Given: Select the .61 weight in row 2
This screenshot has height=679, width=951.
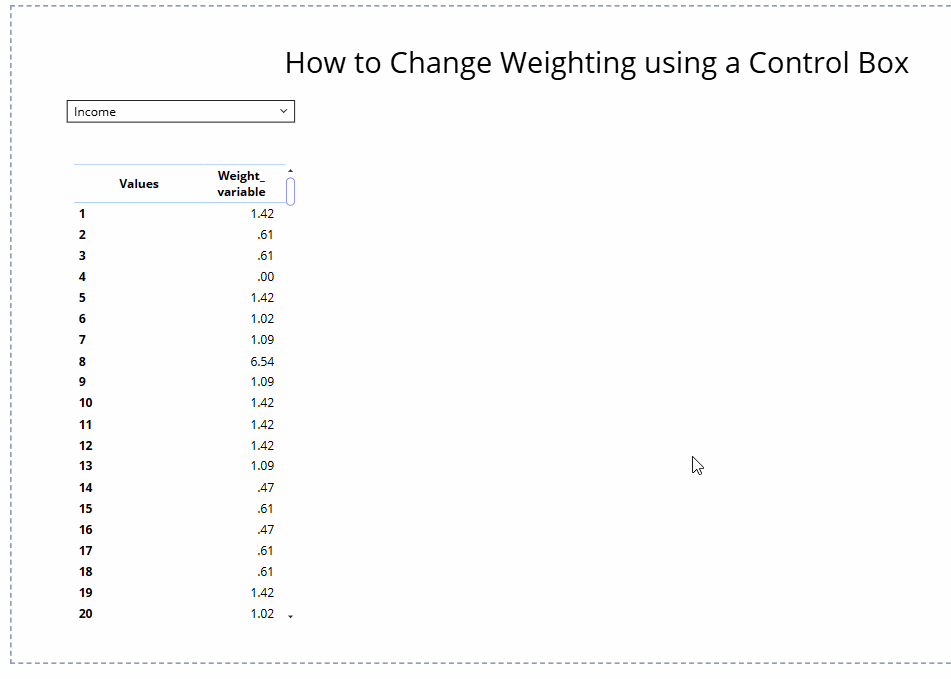Looking at the screenshot, I should pyautogui.click(x=267, y=234).
